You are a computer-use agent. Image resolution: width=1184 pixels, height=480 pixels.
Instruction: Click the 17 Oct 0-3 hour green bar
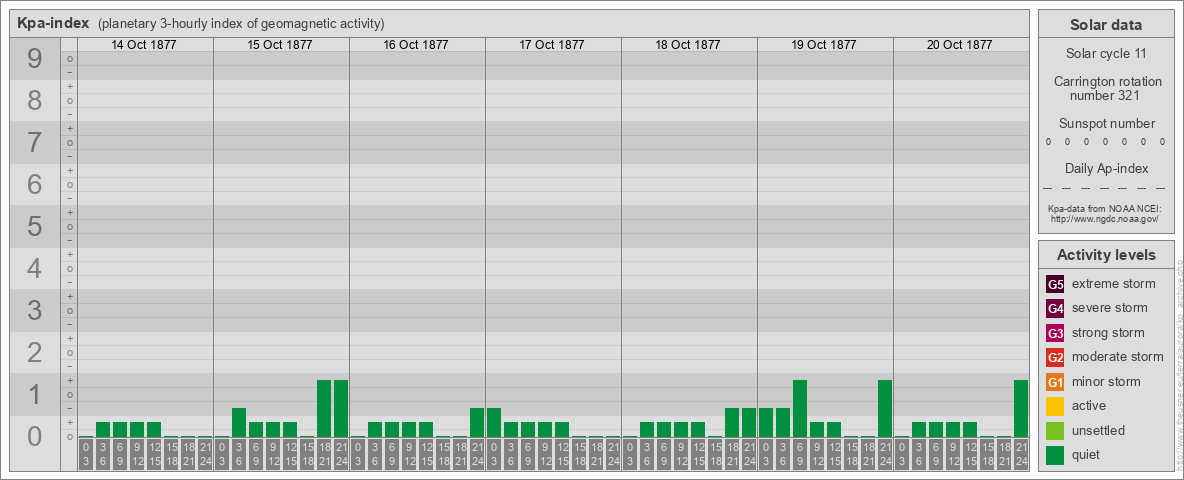click(x=494, y=423)
